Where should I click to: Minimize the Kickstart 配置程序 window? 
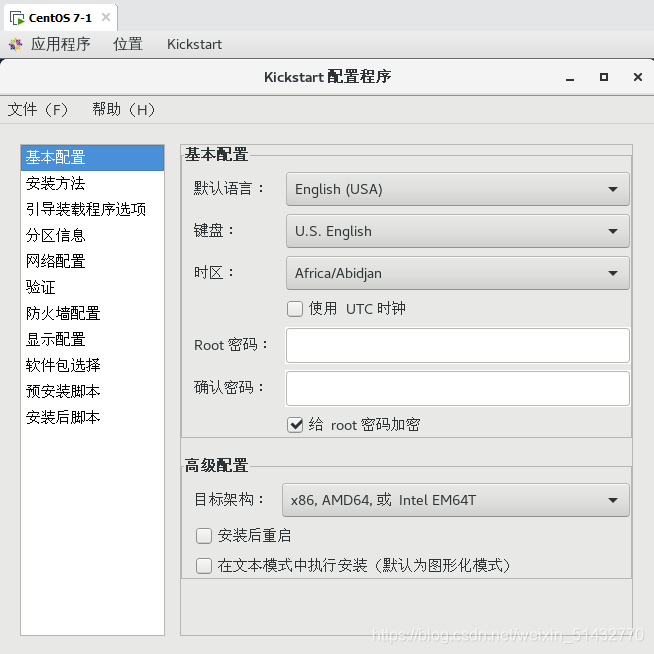coord(570,78)
